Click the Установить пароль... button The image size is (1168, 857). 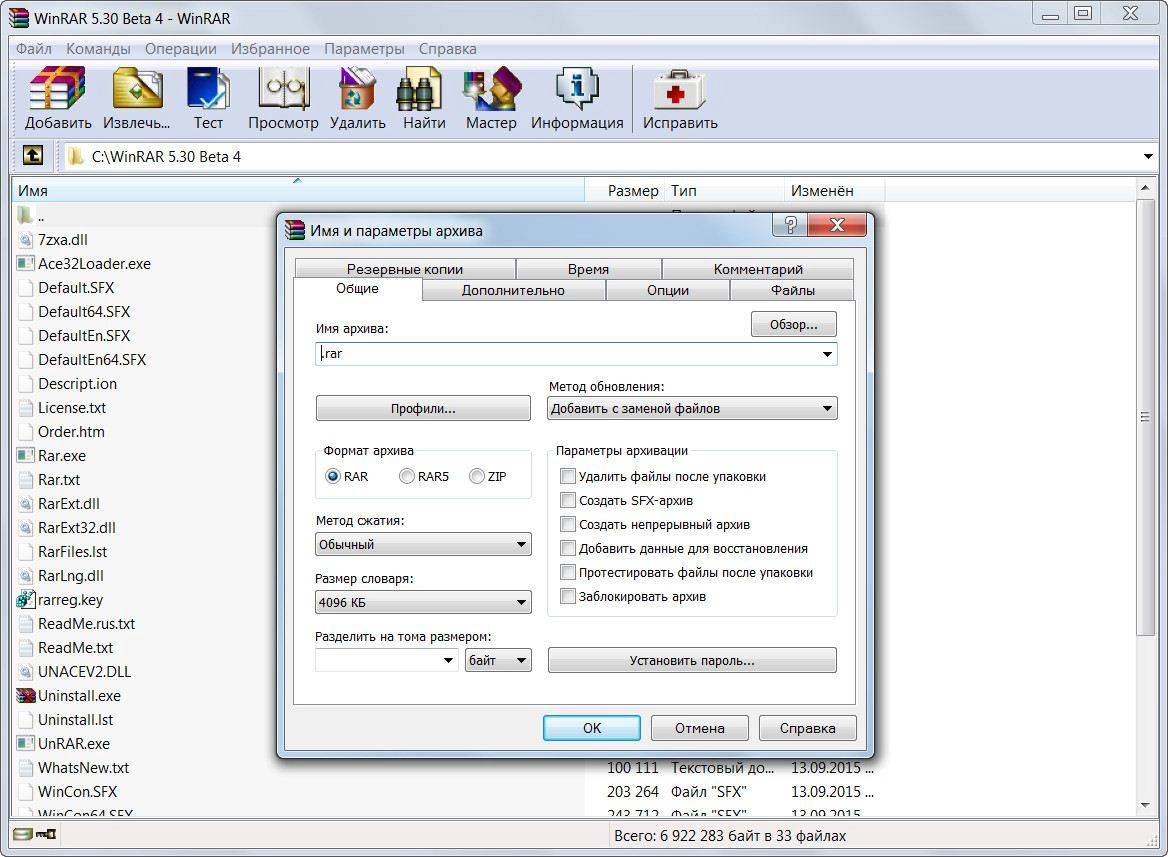692,660
